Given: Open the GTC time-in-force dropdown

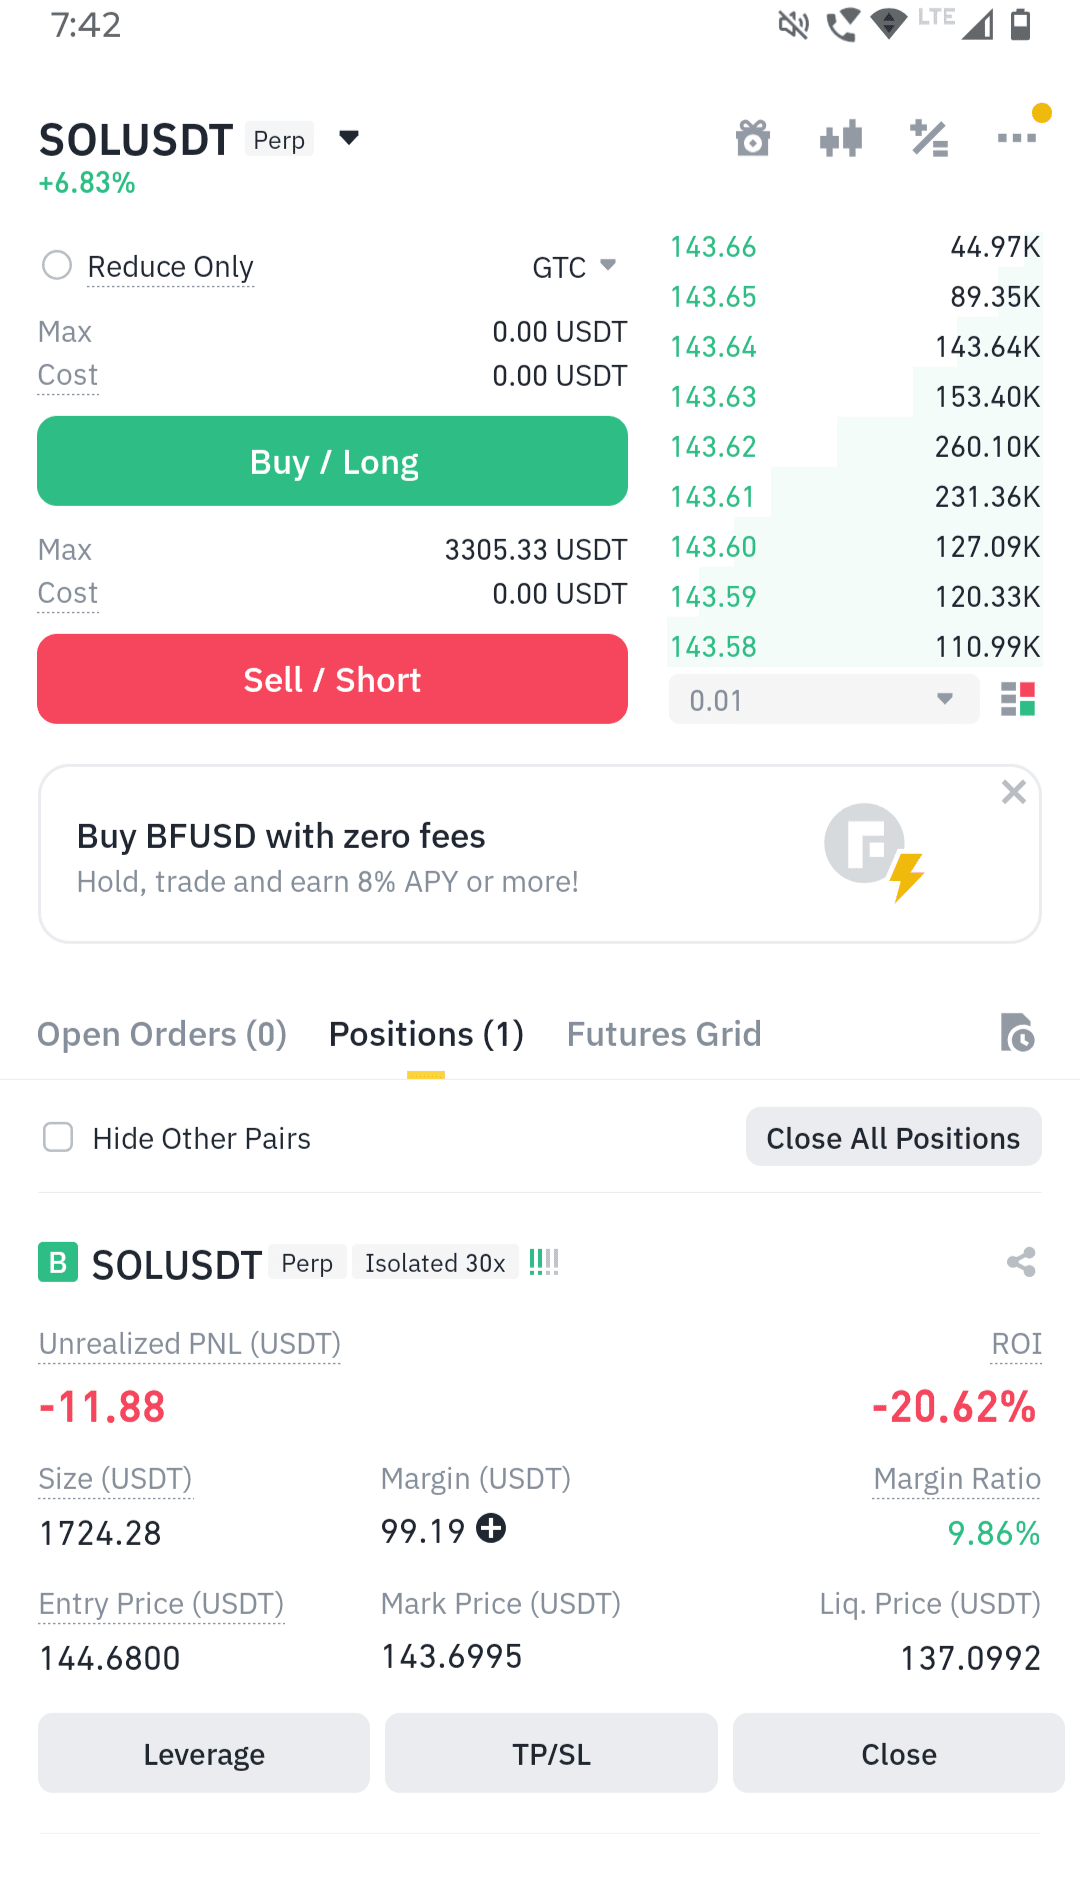Looking at the screenshot, I should pyautogui.click(x=574, y=267).
